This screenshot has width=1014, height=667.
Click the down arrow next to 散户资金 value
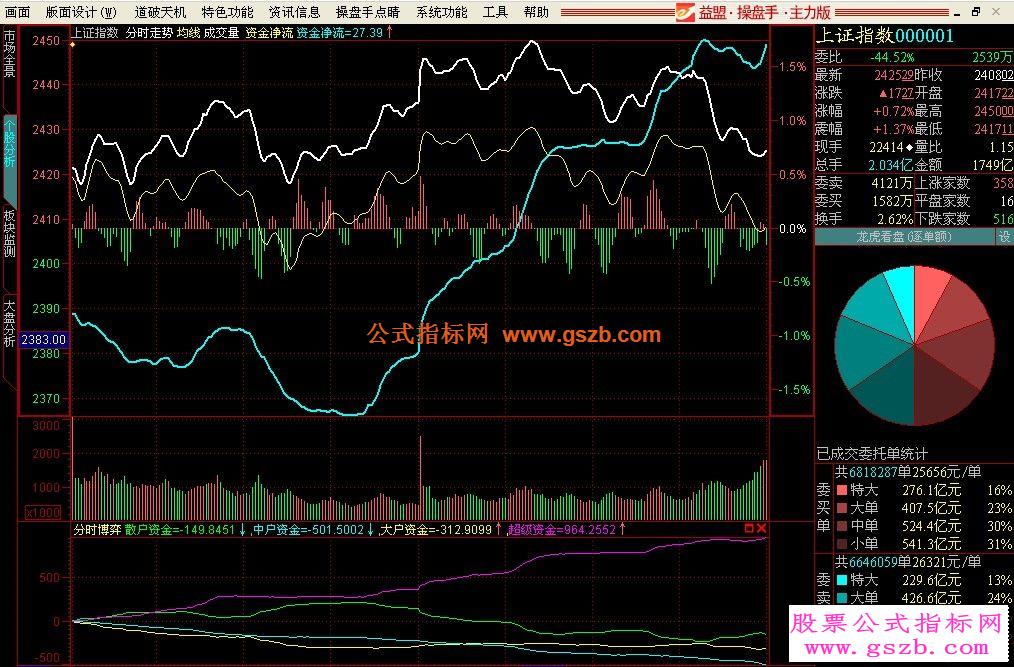pyautogui.click(x=243, y=530)
